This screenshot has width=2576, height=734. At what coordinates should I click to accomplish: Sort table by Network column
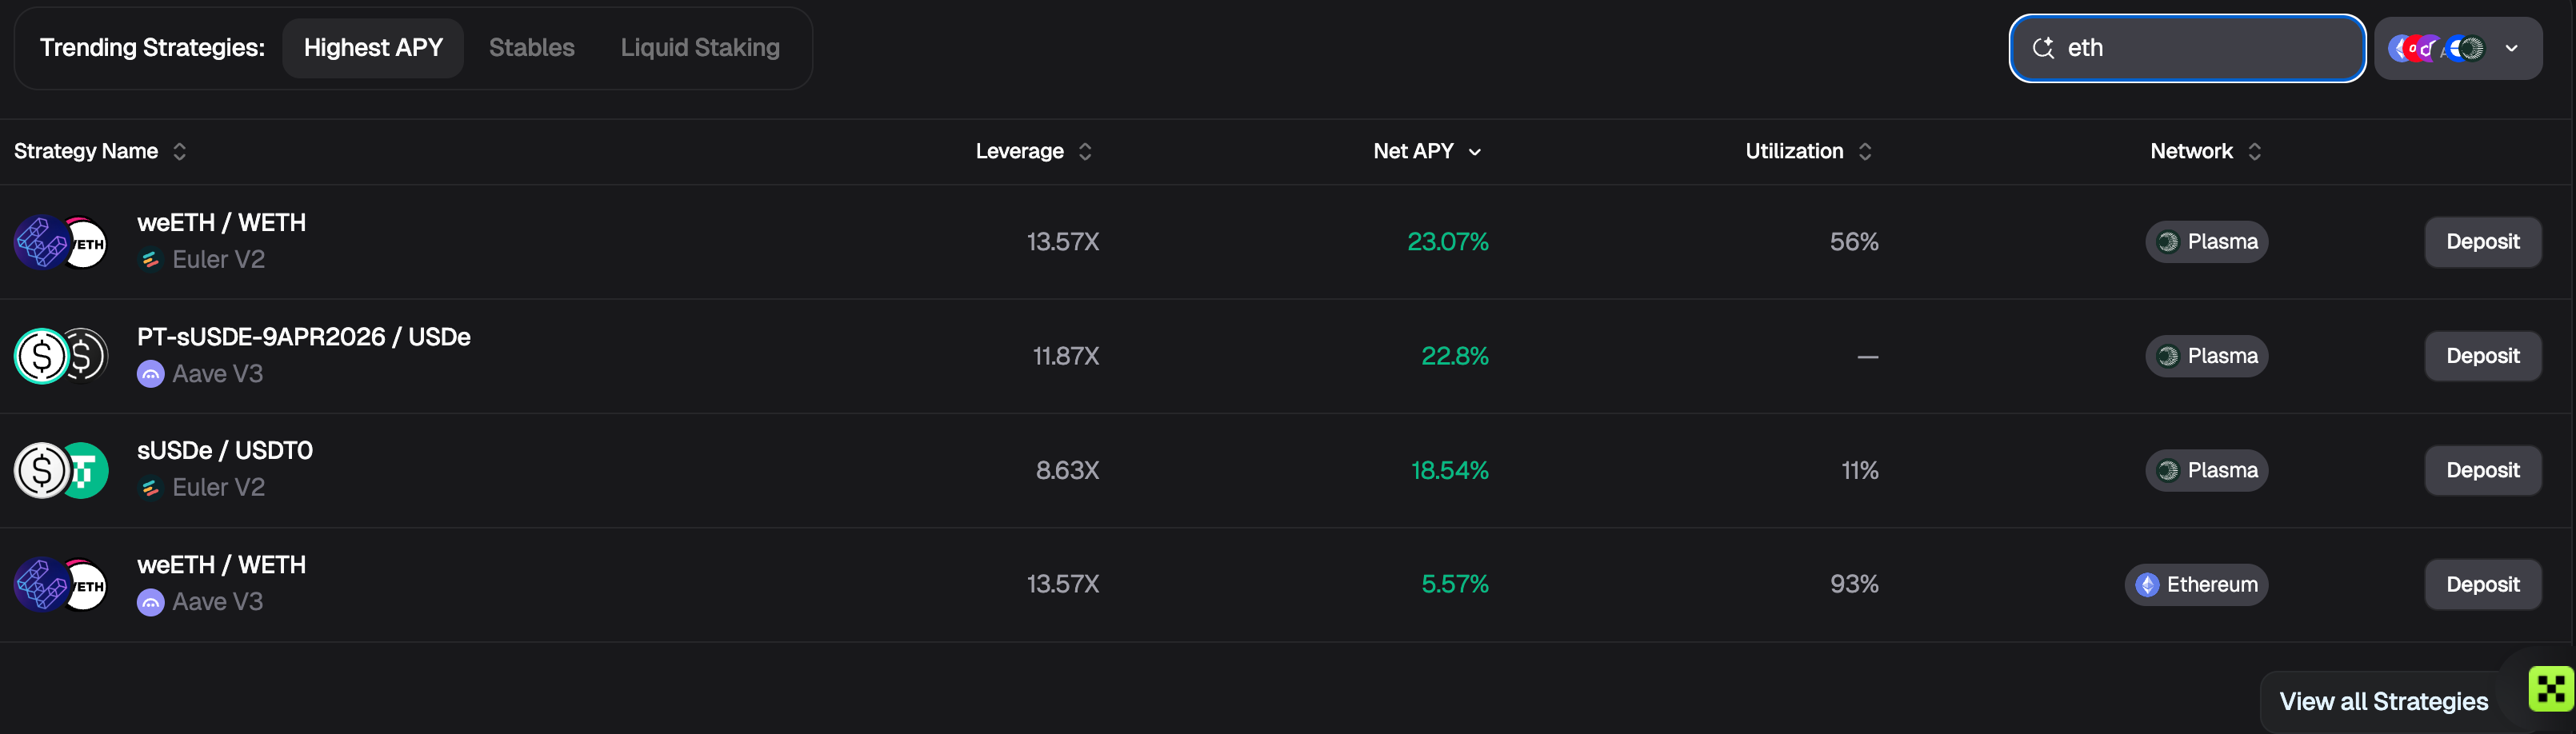pos(2205,151)
